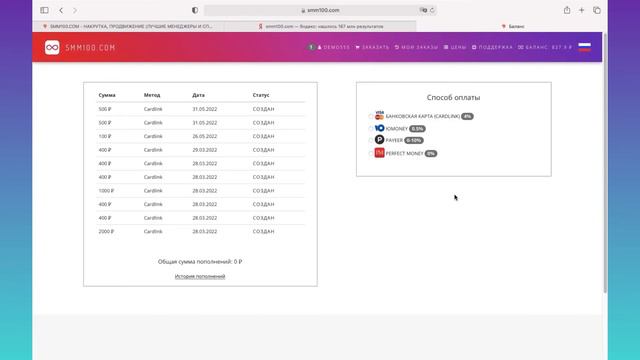Click the Статус column header
Viewport: 640px width, 360px height.
pos(261,95)
